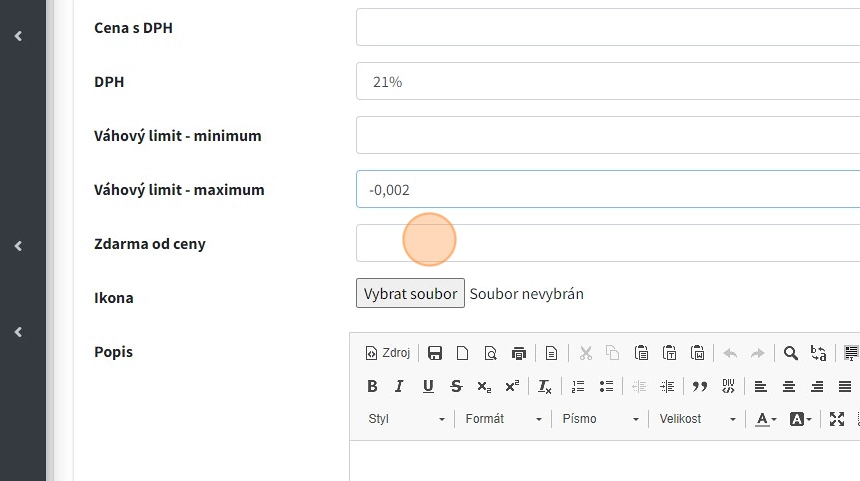Open the Styl dropdown

[406, 419]
